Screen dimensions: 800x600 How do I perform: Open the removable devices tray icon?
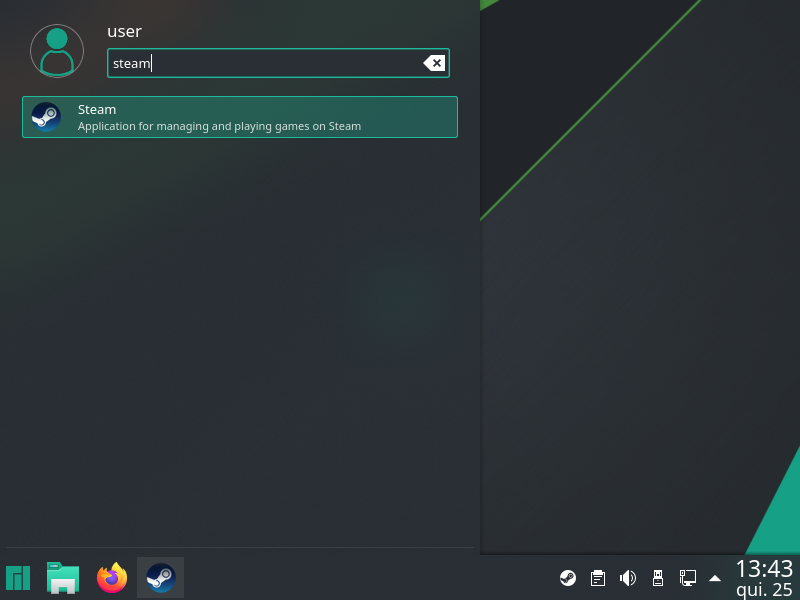tap(658, 578)
